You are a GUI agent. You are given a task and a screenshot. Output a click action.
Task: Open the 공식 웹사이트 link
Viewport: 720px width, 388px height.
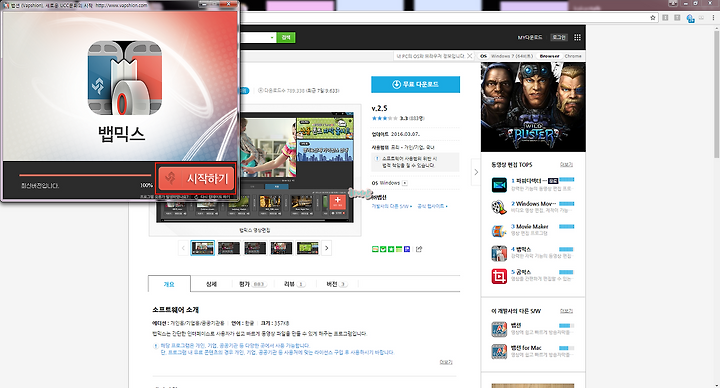click(432, 206)
